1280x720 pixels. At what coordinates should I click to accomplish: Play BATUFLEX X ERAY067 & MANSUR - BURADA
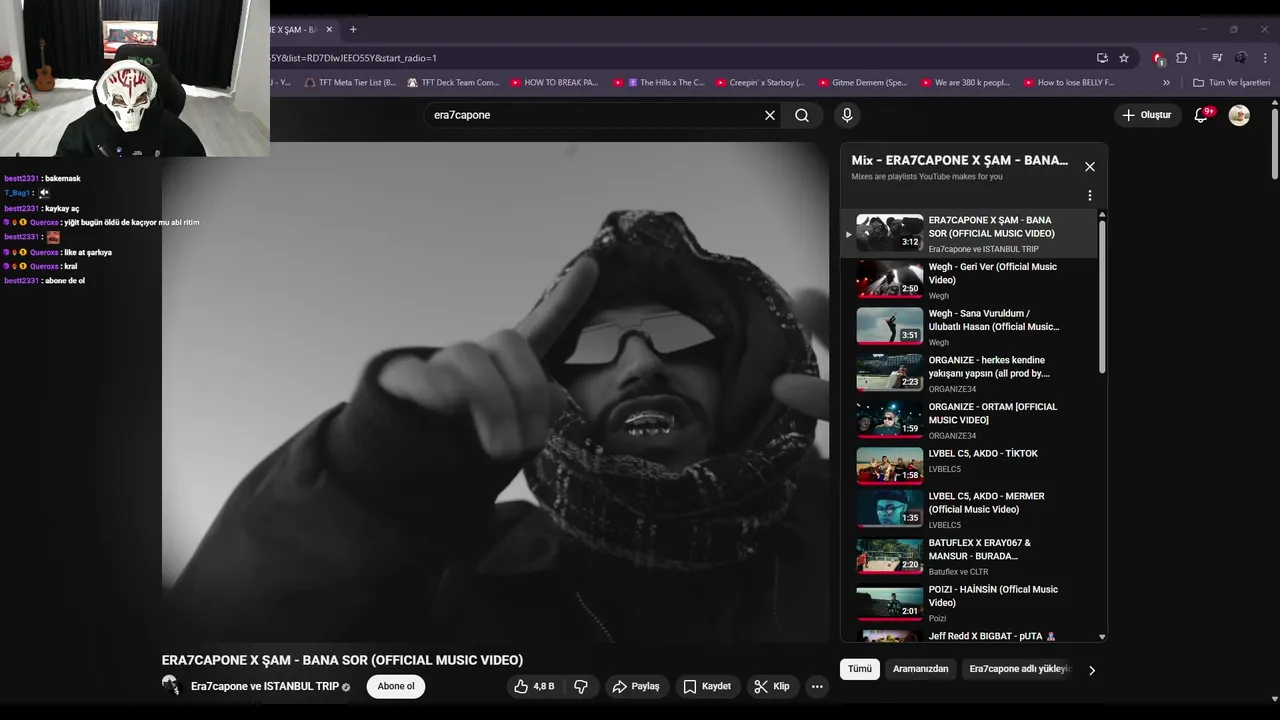pyautogui.click(x=968, y=557)
